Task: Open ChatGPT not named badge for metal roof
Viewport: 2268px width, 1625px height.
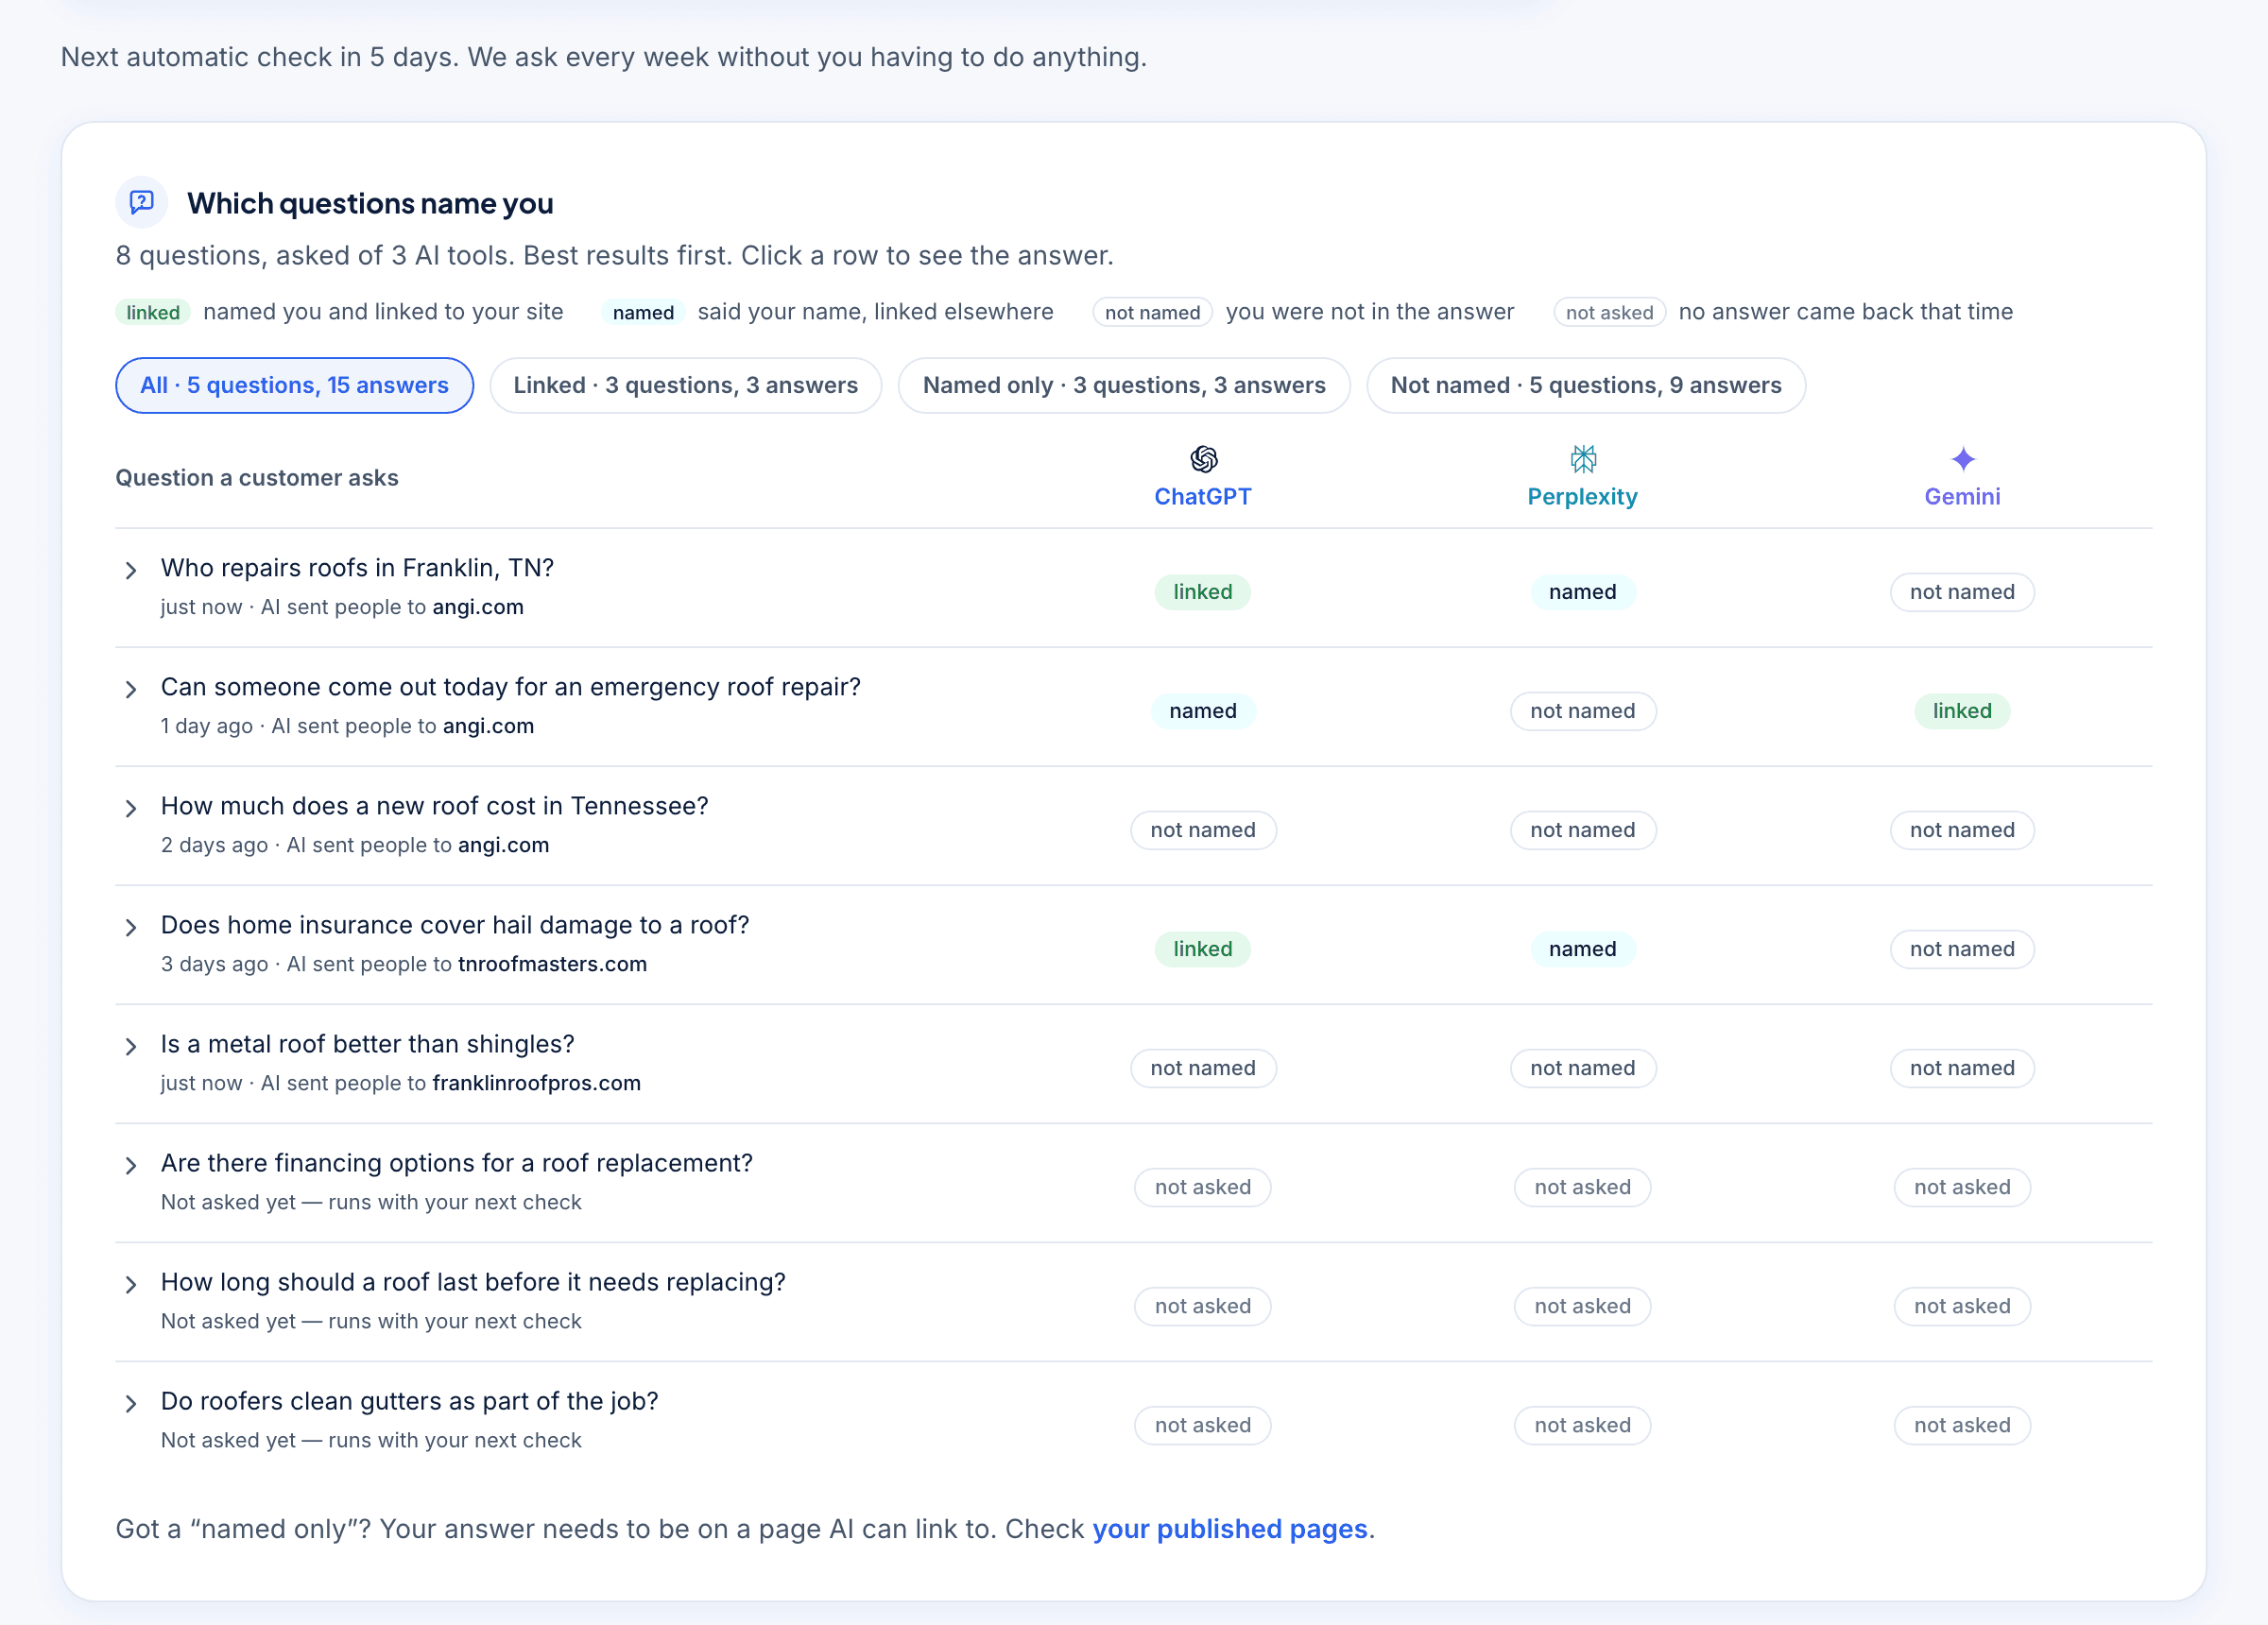Action: click(1203, 1068)
